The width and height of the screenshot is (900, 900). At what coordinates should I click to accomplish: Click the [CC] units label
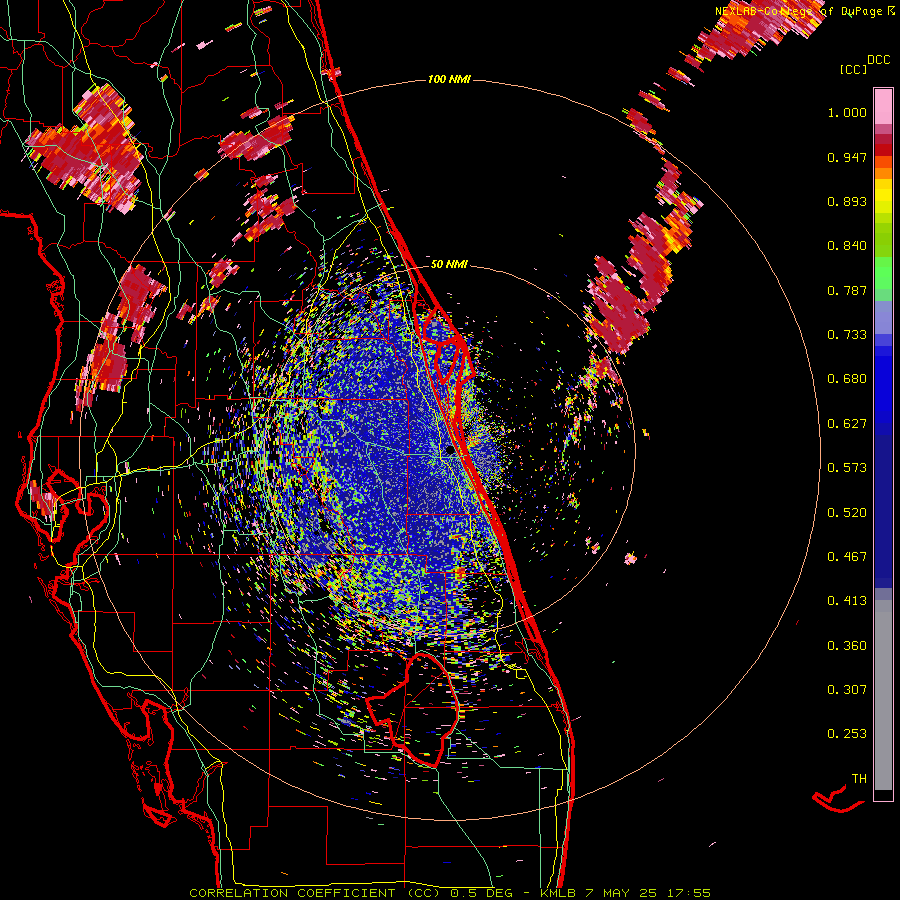tap(854, 69)
